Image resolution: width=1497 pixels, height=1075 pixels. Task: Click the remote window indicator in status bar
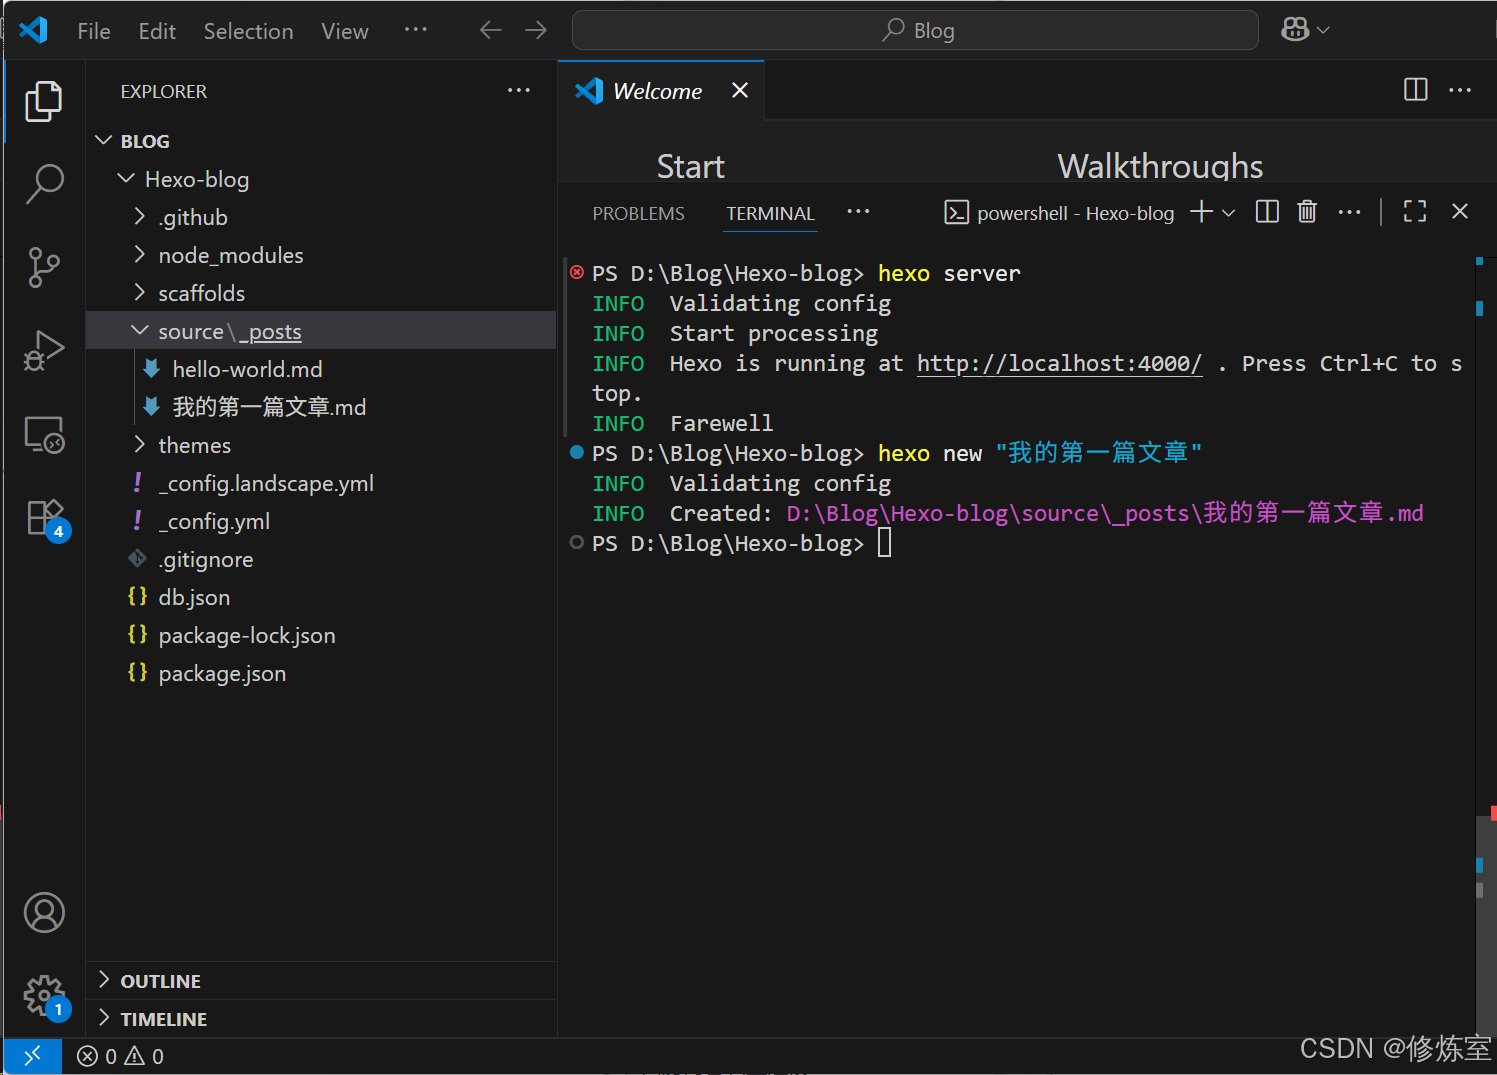32,1056
